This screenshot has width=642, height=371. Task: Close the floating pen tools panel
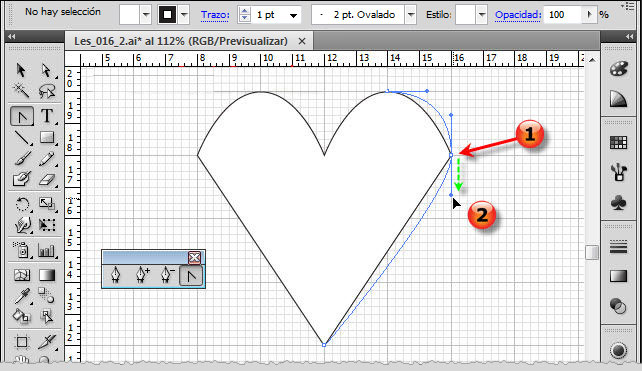194,258
